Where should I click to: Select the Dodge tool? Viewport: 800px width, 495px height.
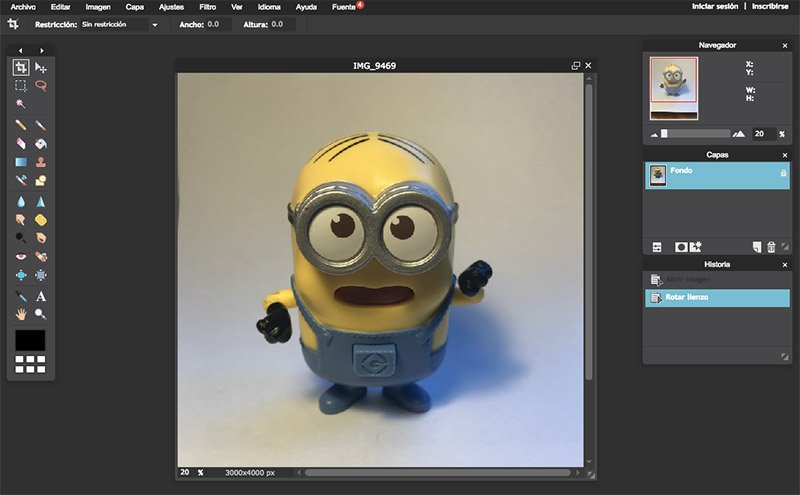21,238
